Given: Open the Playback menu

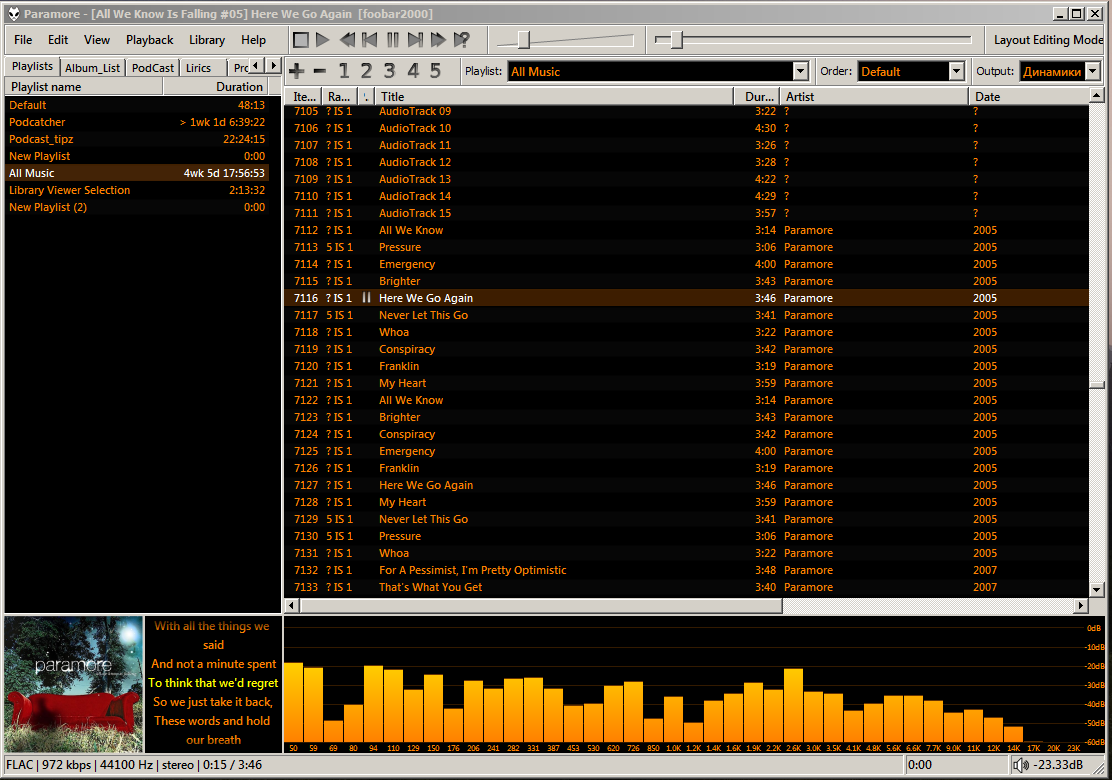Looking at the screenshot, I should (x=150, y=40).
